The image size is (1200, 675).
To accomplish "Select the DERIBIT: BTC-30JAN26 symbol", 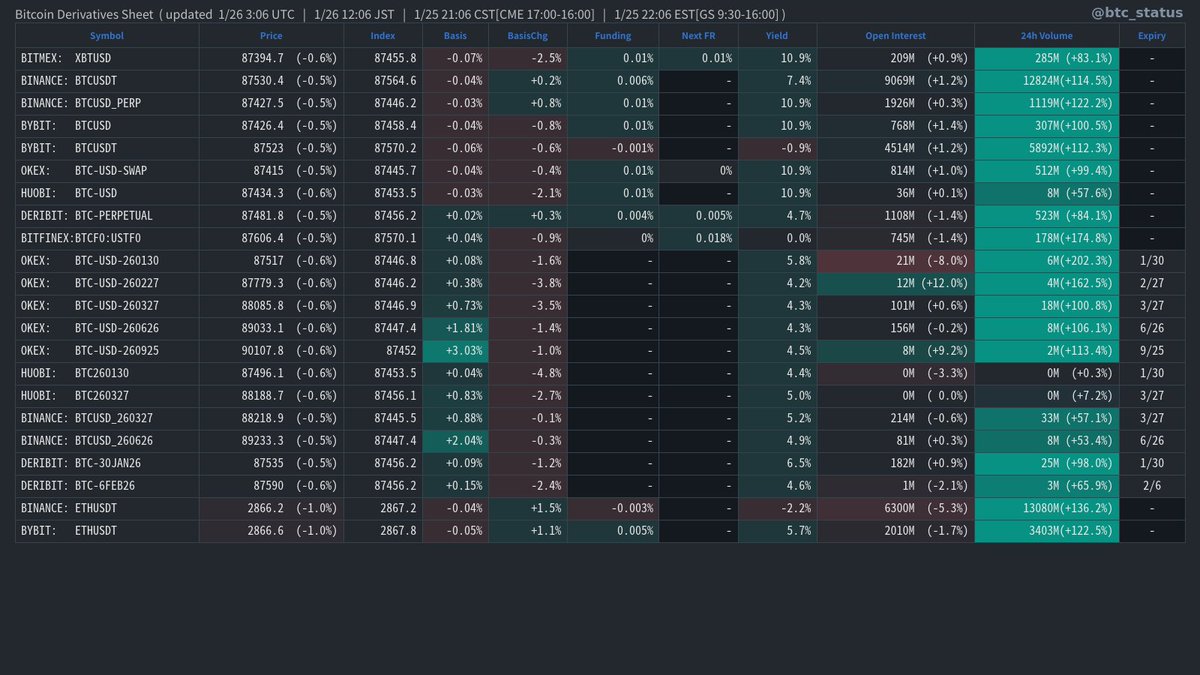I will [81, 462].
